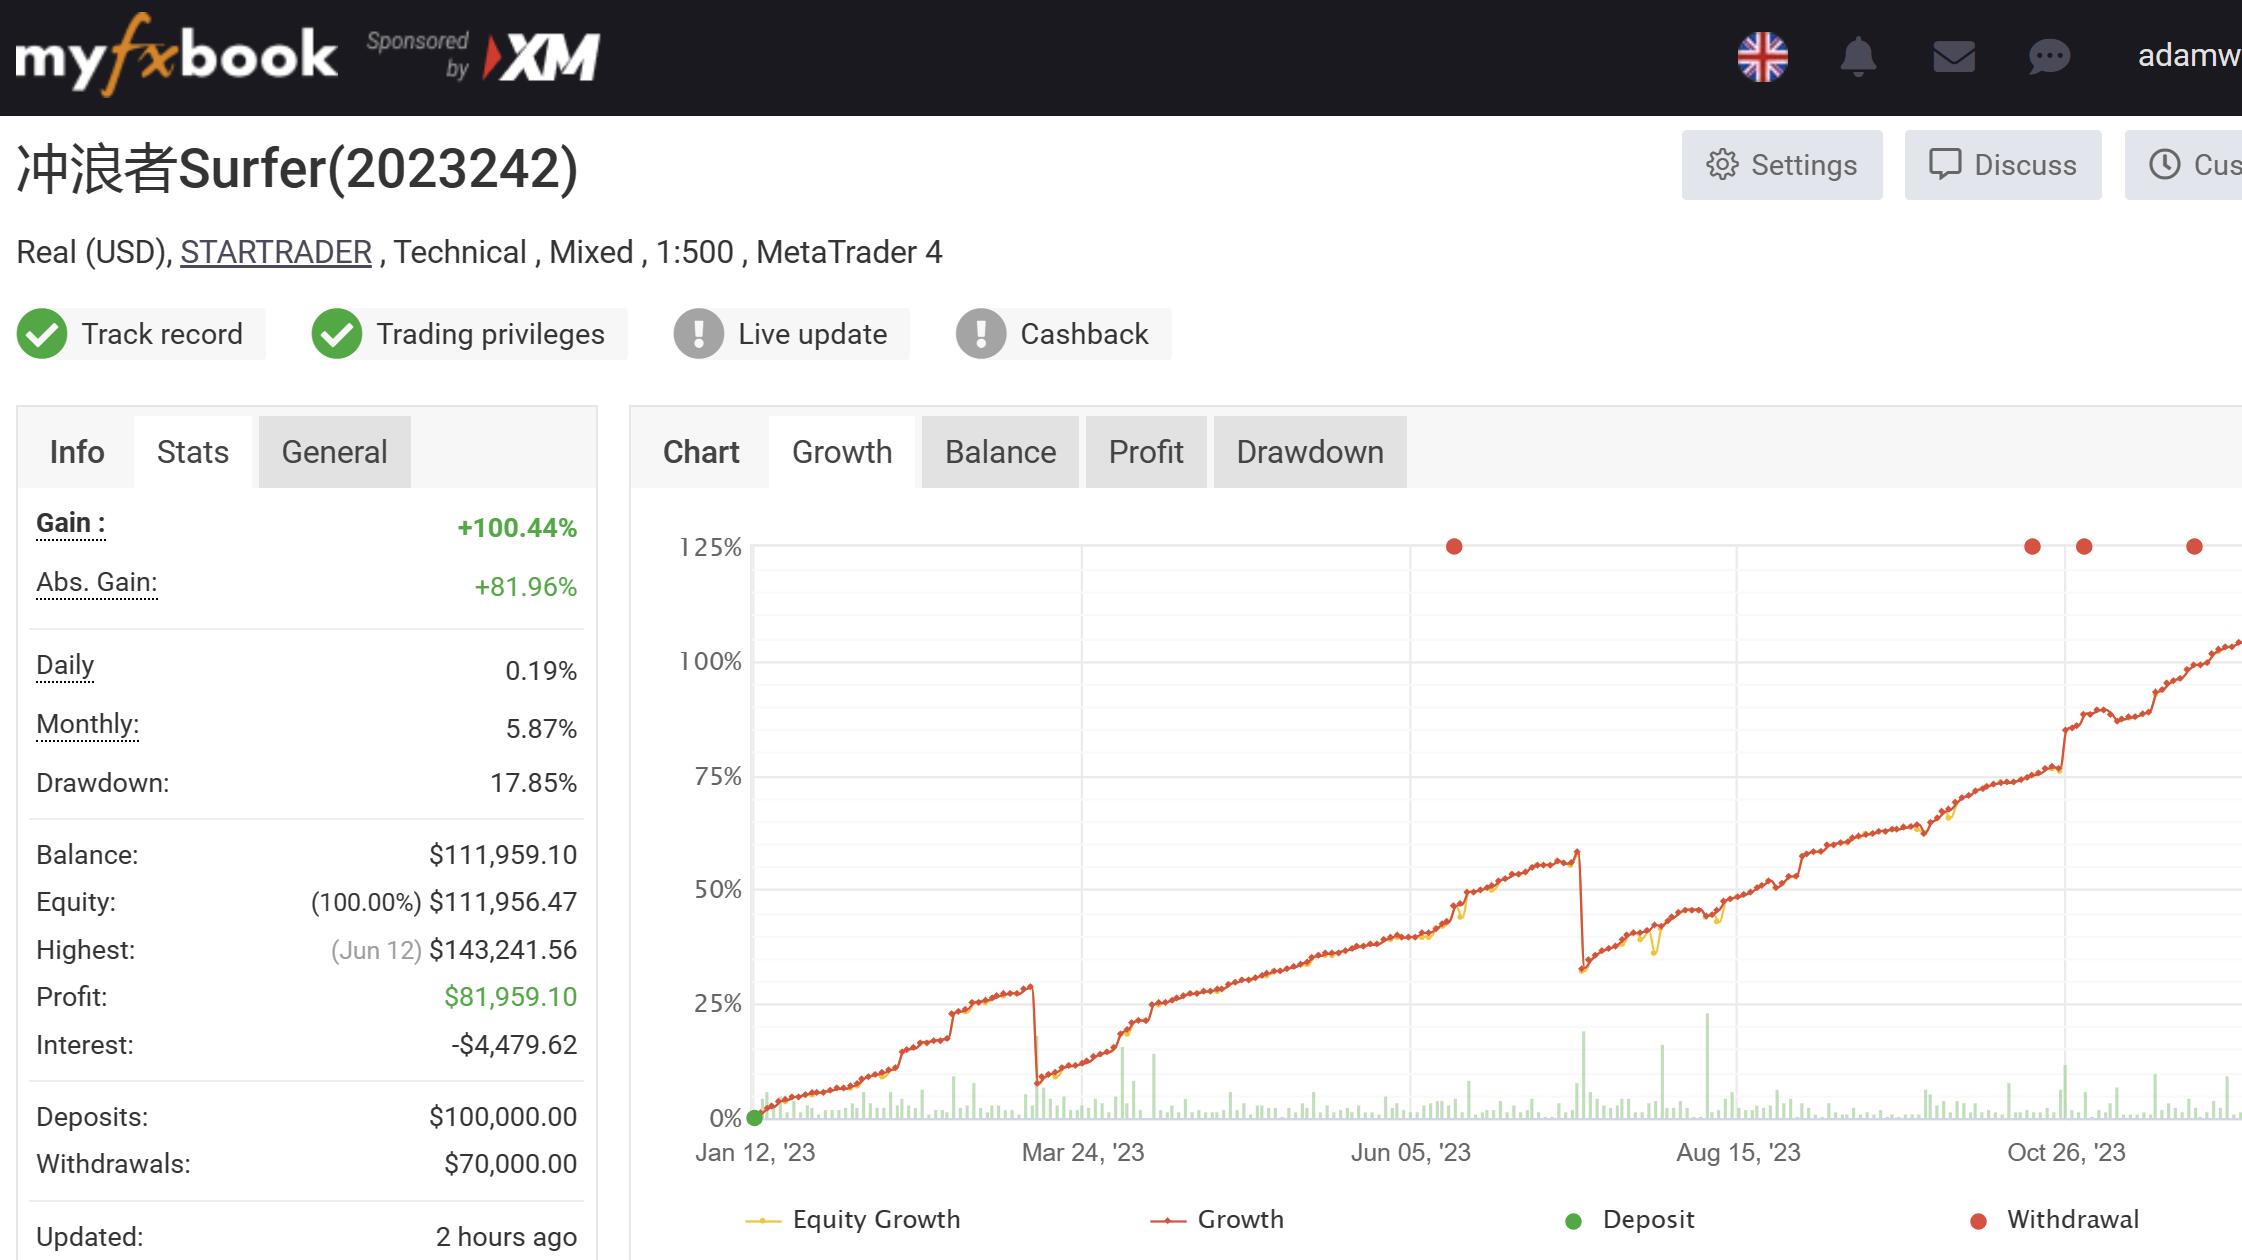Screen dimensions: 2242x1260
Task: Open the Balance chart tab
Action: 1000,452
